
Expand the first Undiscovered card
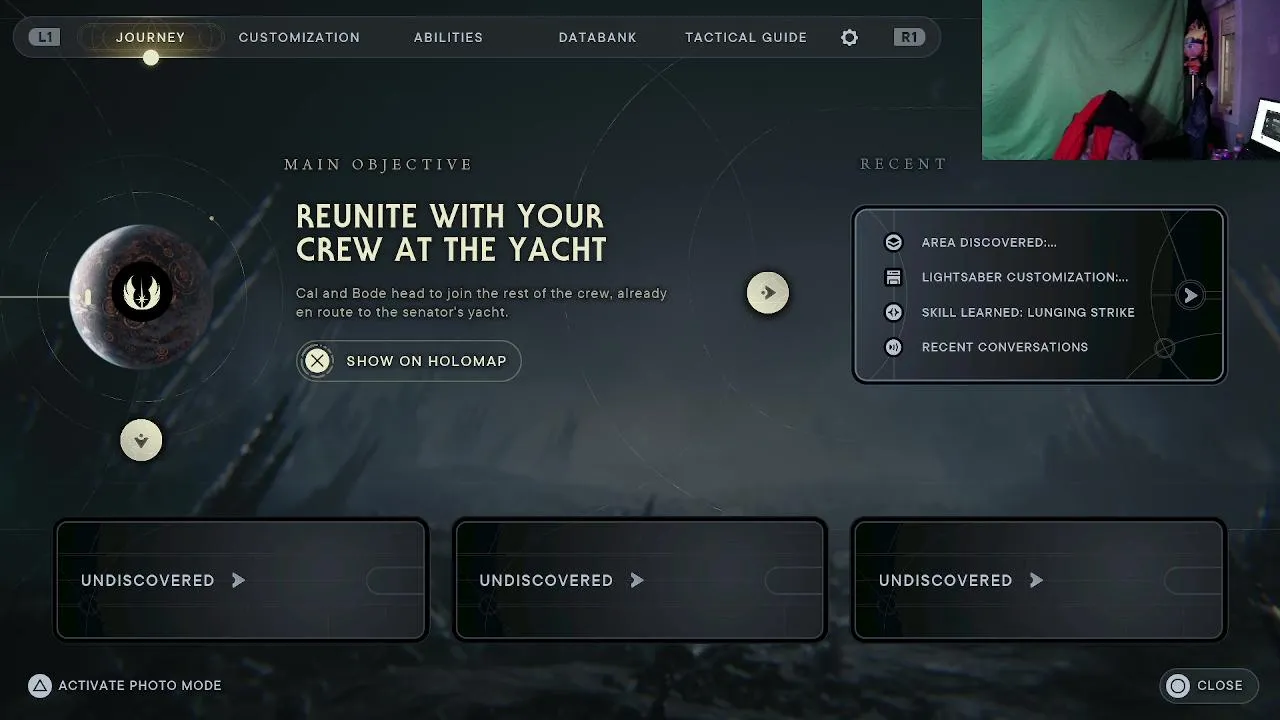(x=241, y=580)
